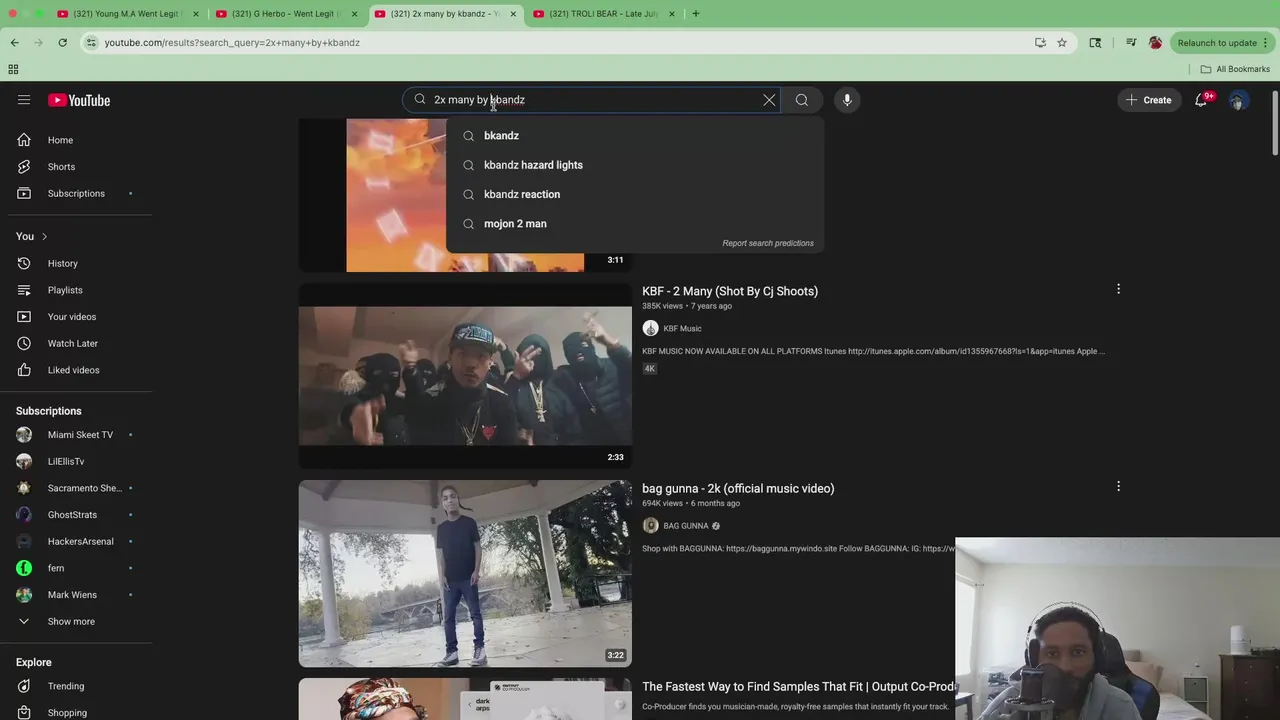Select the kbandz hazard lights suggestion
The height and width of the screenshot is (720, 1280).
[635, 165]
